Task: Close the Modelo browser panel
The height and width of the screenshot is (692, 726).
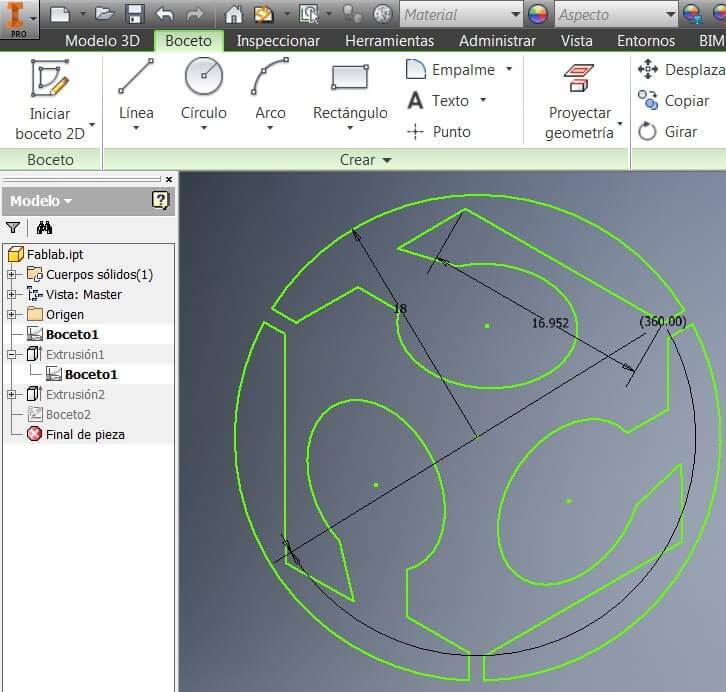Action: [169, 179]
